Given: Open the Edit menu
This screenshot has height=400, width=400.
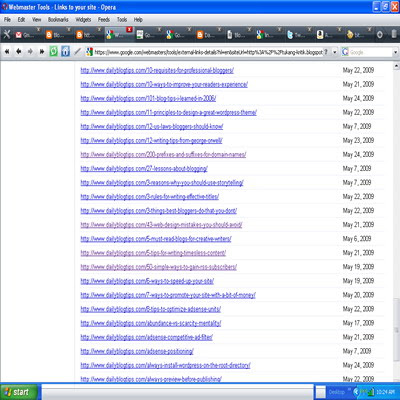Looking at the screenshot, I should tap(21, 20).
